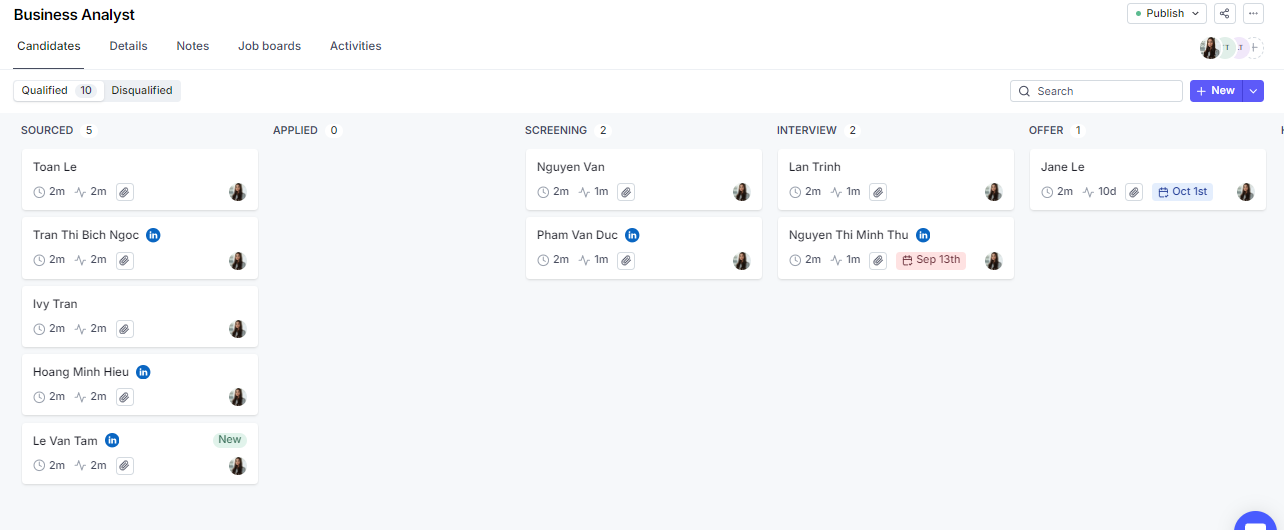Switch to the Activities tab

[x=355, y=46]
